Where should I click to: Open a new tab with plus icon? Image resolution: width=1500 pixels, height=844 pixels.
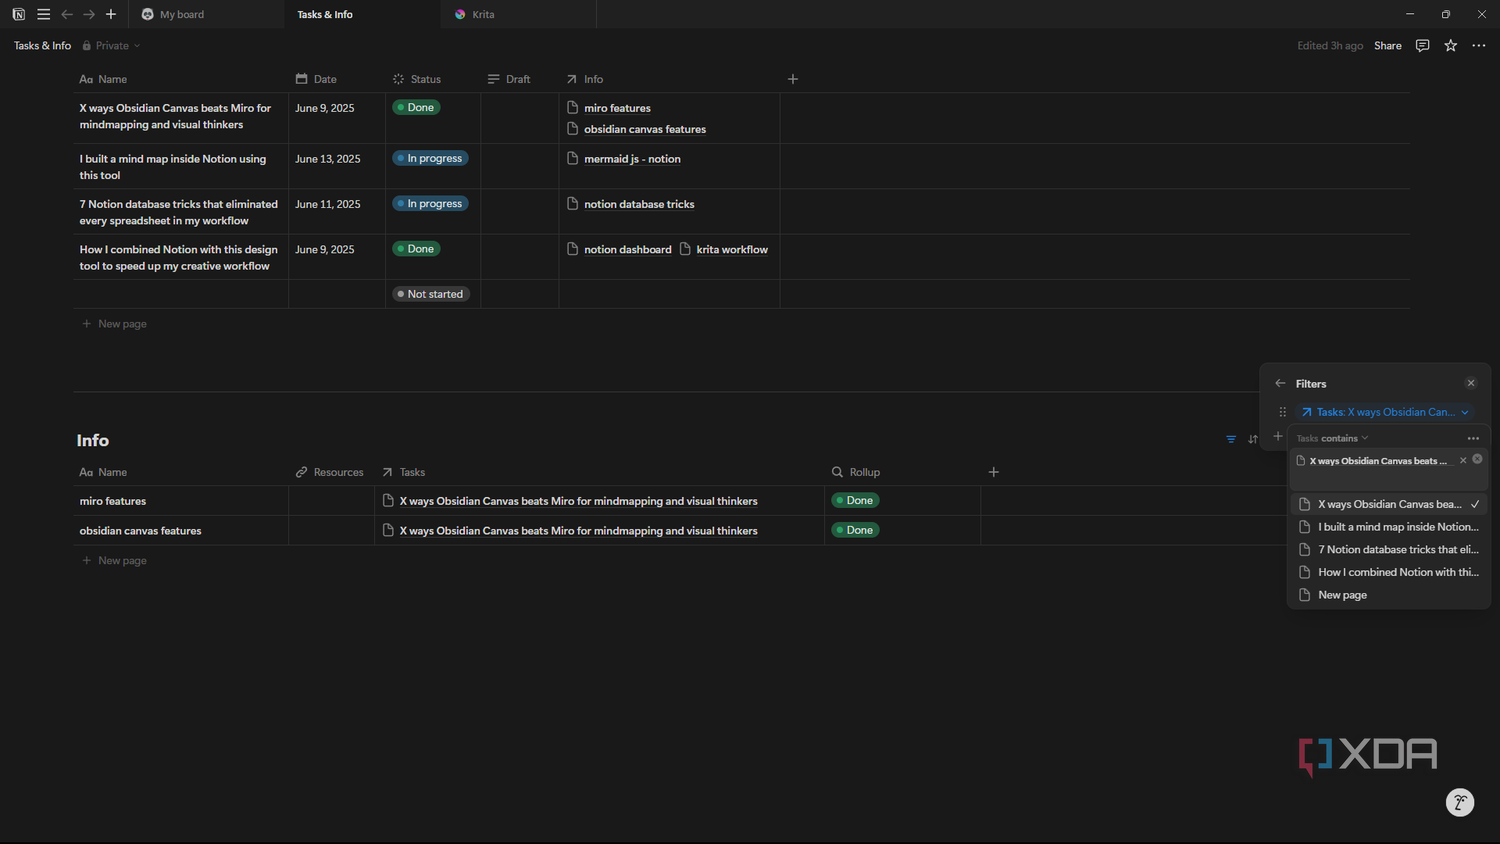[111, 14]
